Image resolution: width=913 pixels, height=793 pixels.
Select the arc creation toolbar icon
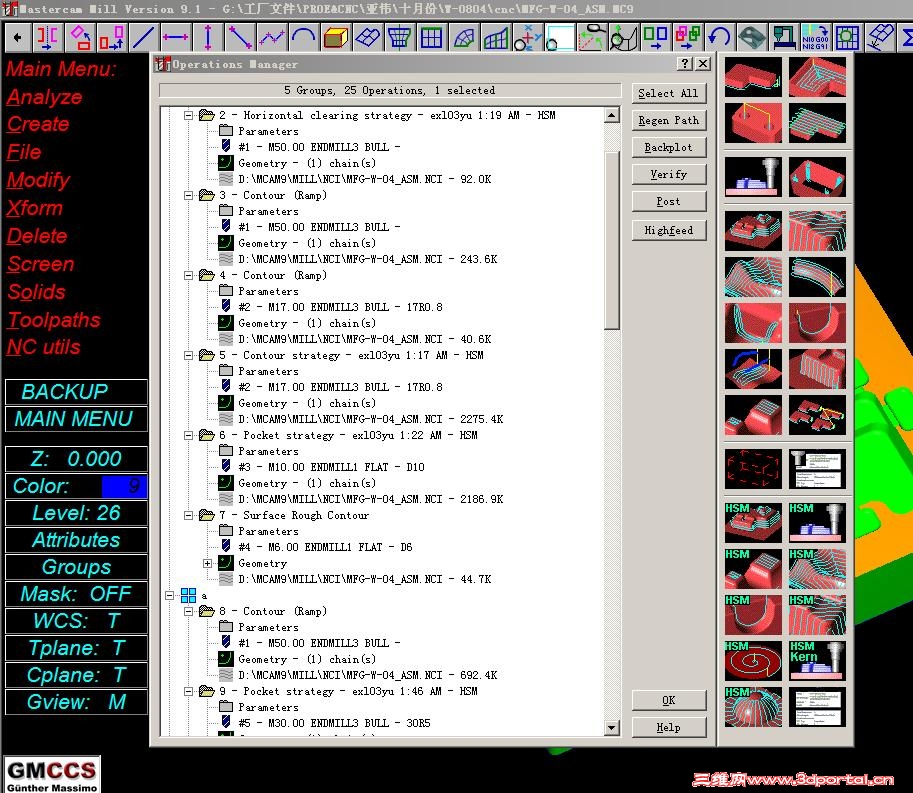point(303,38)
